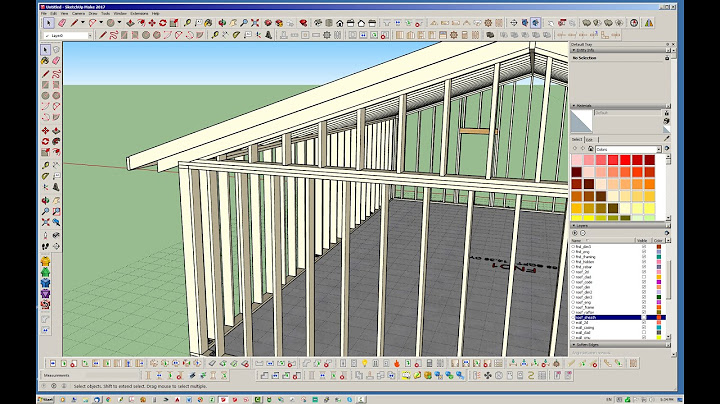Select the Rotate tool in left toolbar

[45, 141]
